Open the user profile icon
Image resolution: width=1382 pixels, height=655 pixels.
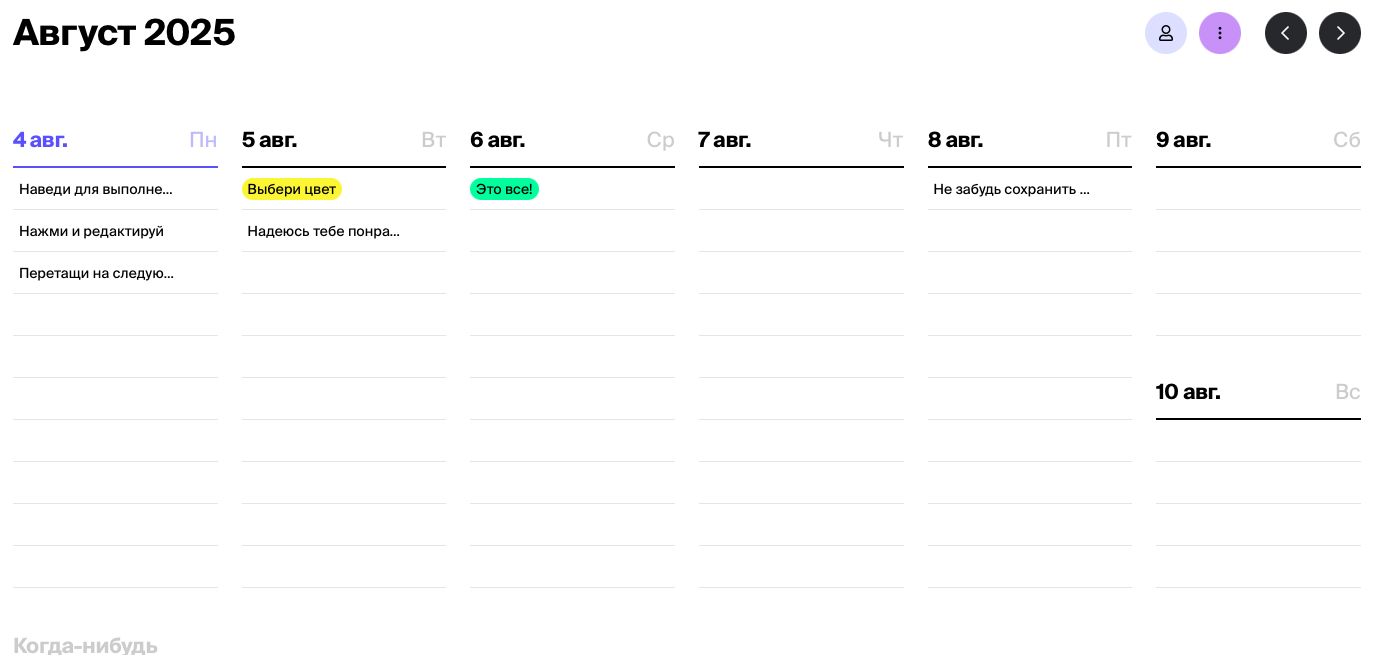pos(1165,33)
